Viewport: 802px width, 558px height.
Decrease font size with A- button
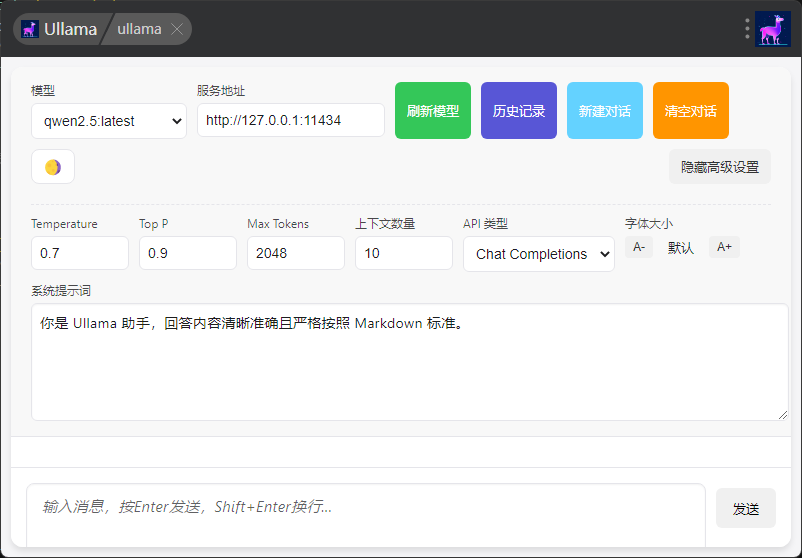coord(639,248)
